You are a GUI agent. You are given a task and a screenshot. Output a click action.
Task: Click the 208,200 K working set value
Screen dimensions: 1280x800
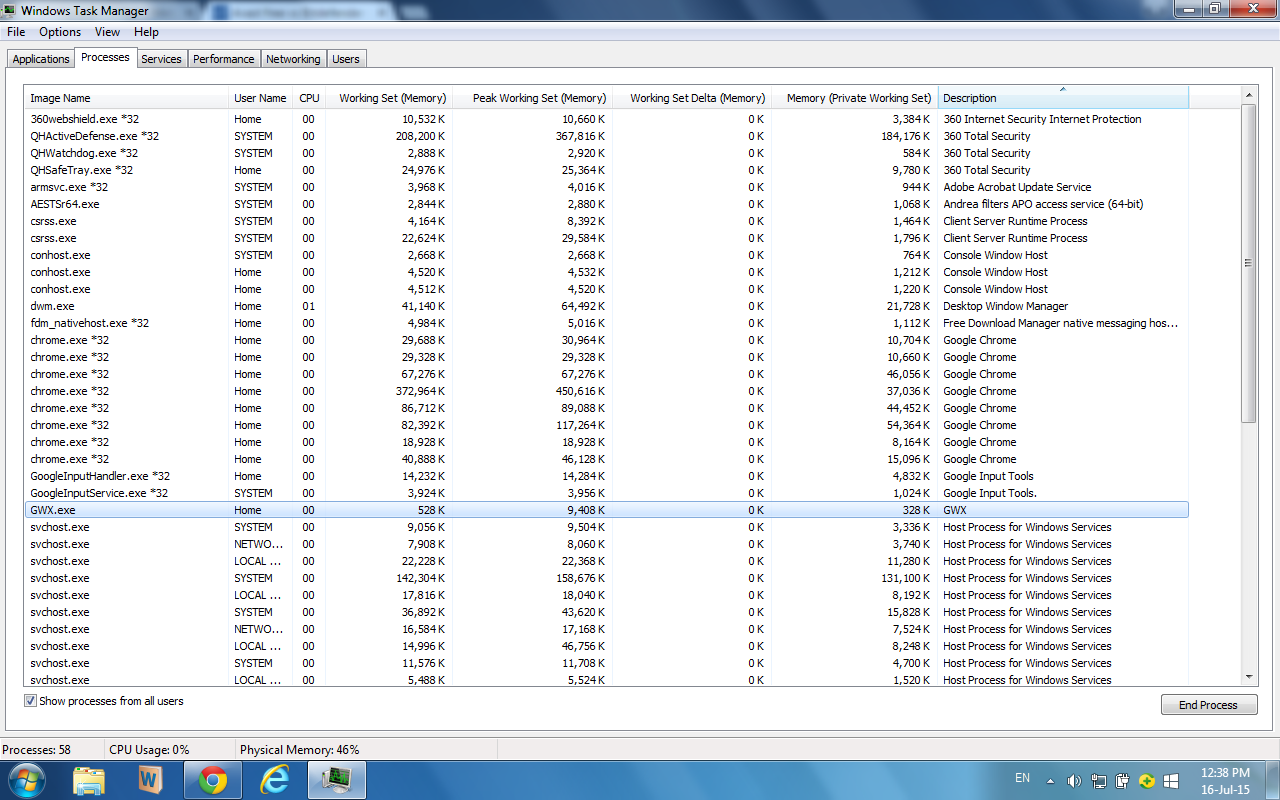tap(421, 136)
